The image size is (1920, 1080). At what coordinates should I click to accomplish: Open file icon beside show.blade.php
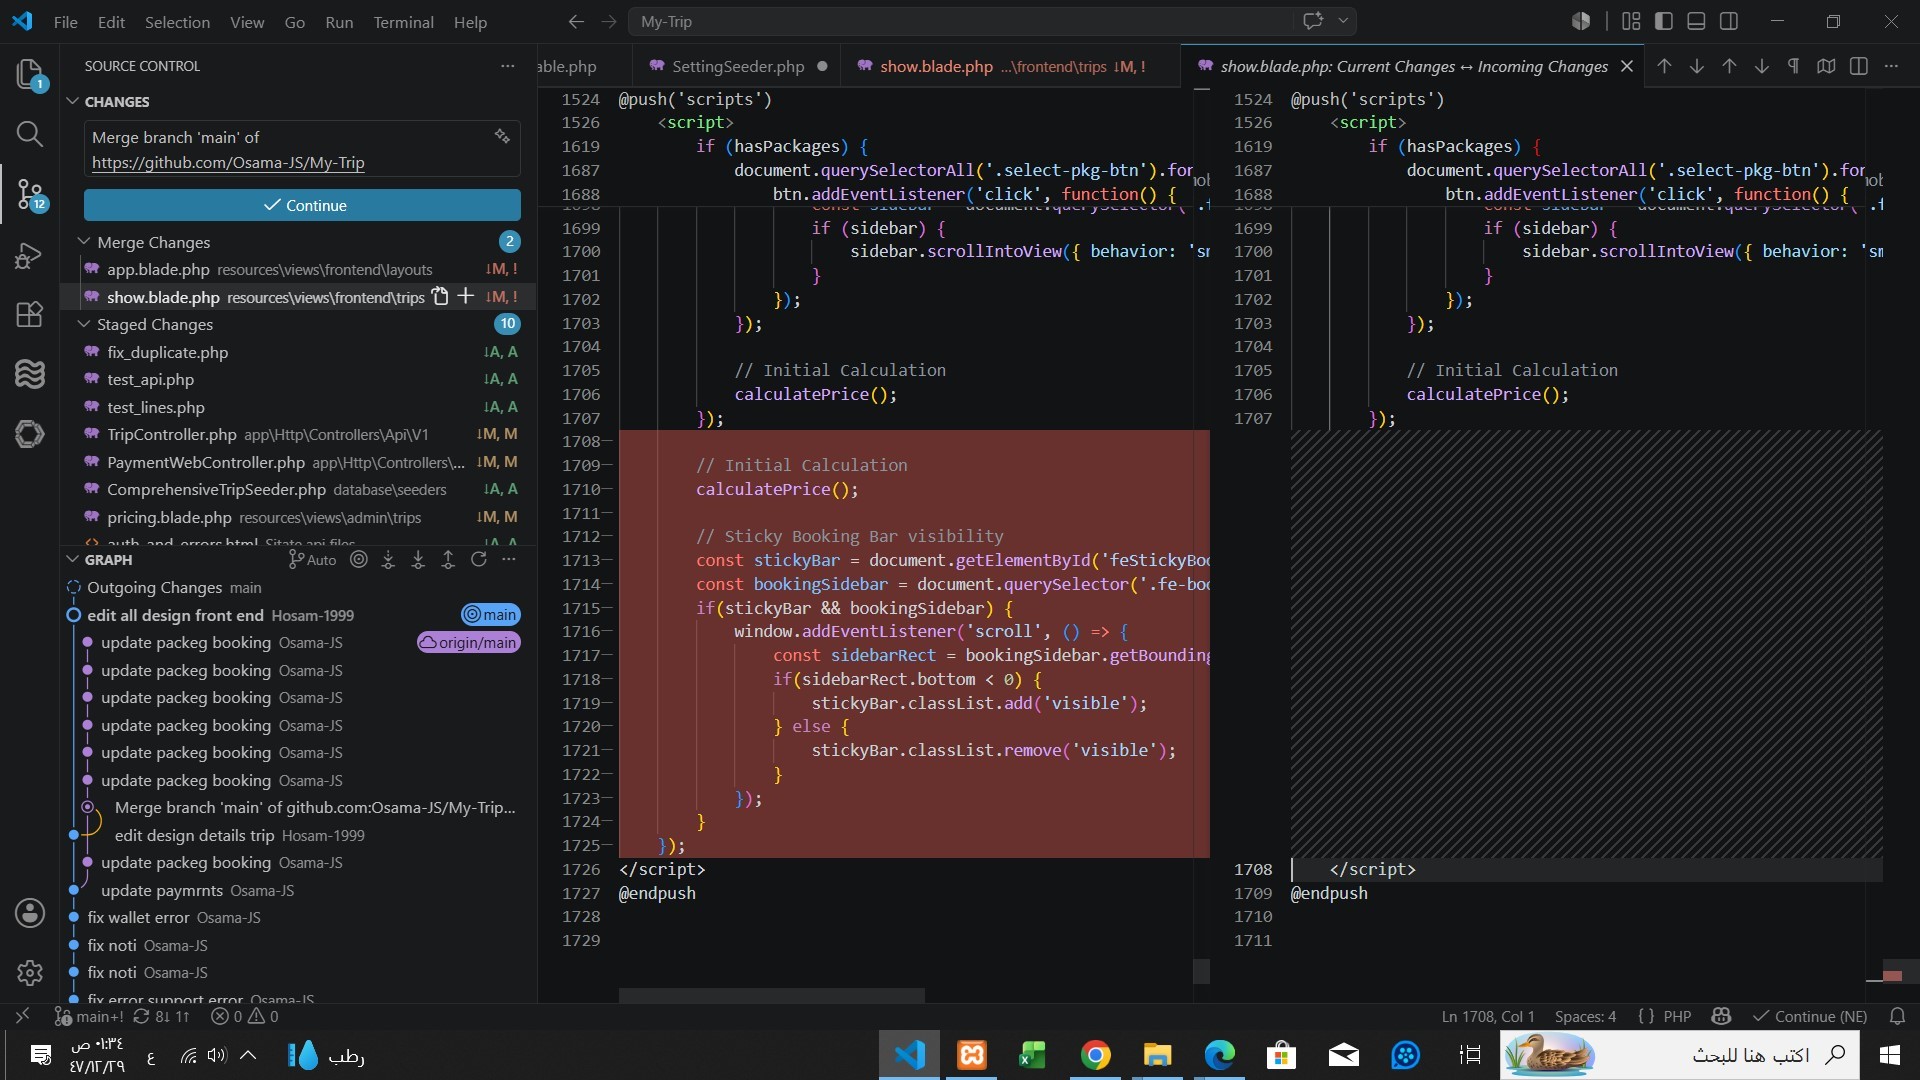point(440,296)
